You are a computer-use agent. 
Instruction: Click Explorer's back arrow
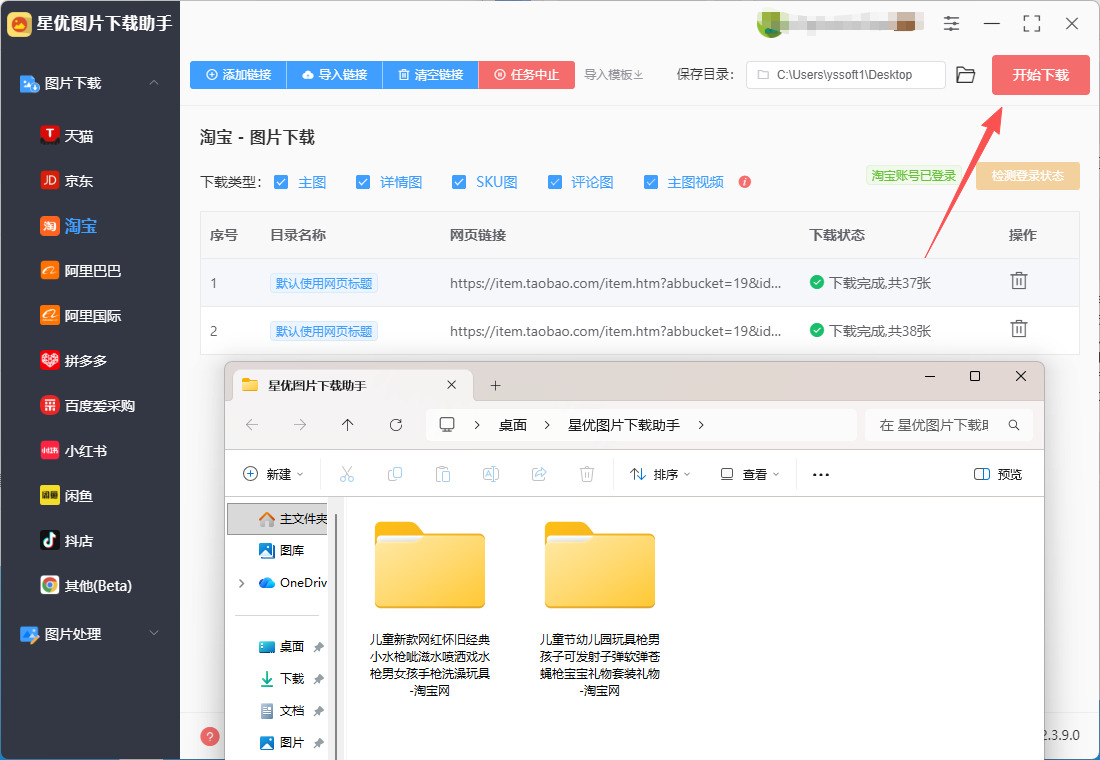252,425
